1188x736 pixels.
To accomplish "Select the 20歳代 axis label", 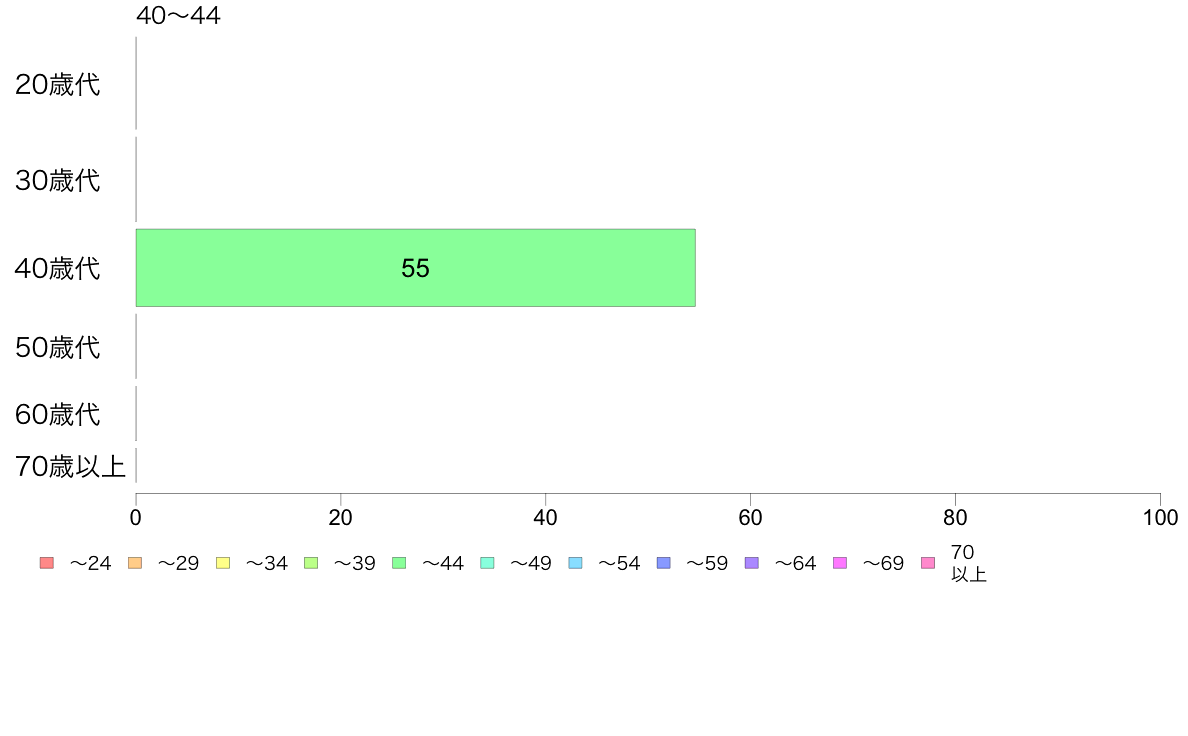I will [x=58, y=84].
